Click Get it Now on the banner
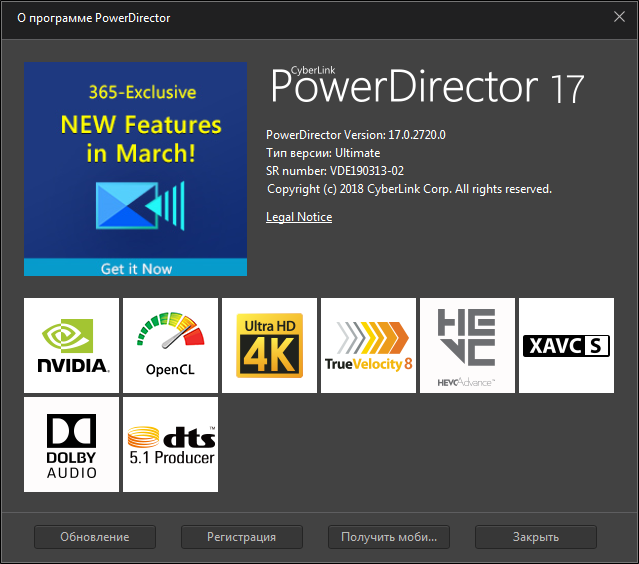Screen dimensions: 639x564 point(135,268)
